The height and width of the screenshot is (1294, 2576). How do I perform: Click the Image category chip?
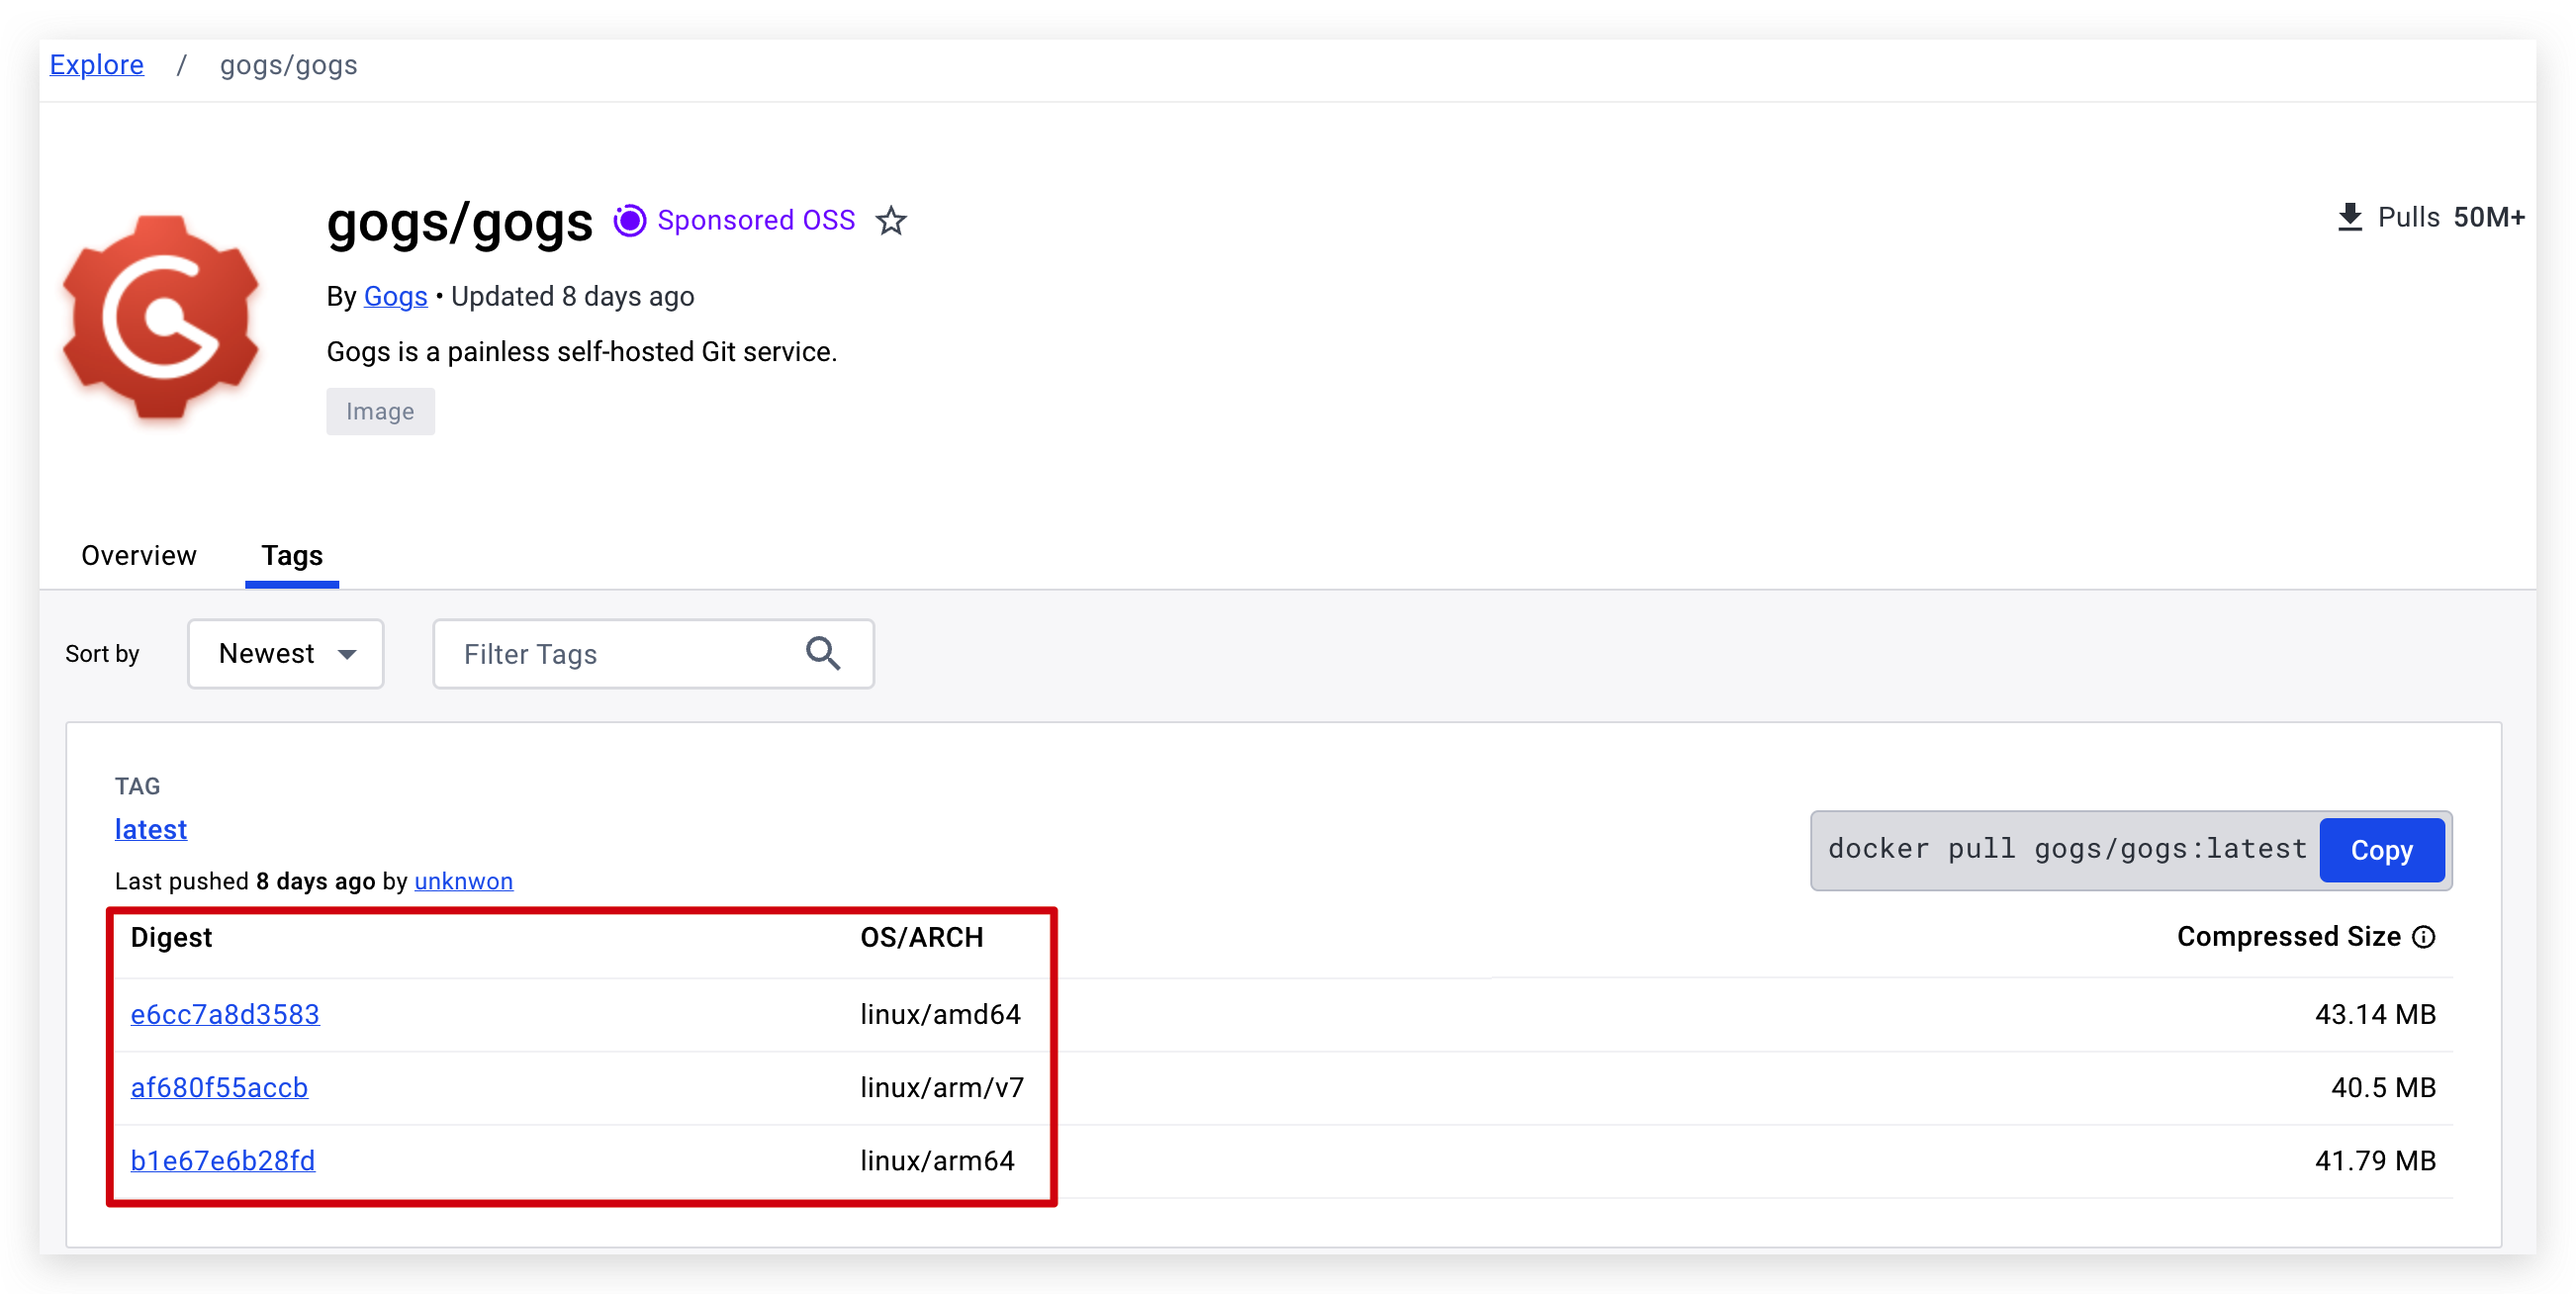coord(380,411)
